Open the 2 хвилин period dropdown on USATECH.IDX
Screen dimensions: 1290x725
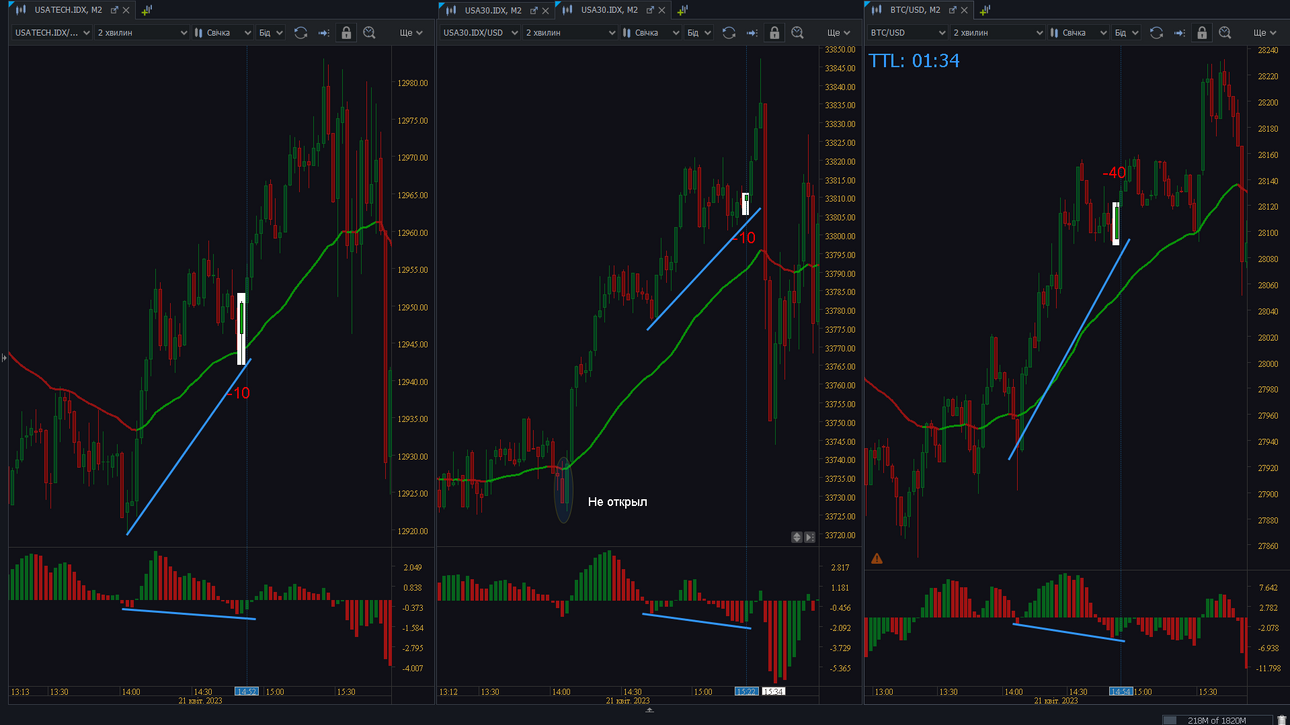(x=142, y=33)
